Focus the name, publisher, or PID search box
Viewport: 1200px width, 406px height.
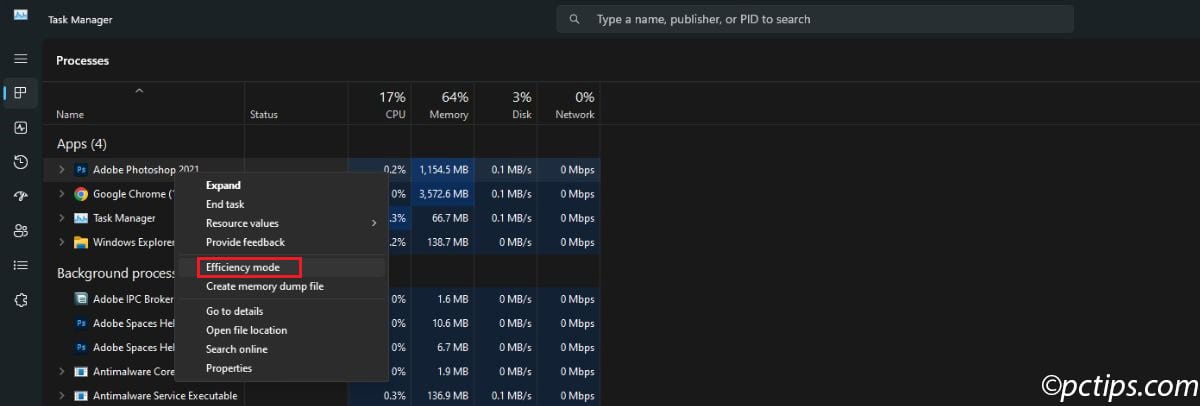[815, 19]
